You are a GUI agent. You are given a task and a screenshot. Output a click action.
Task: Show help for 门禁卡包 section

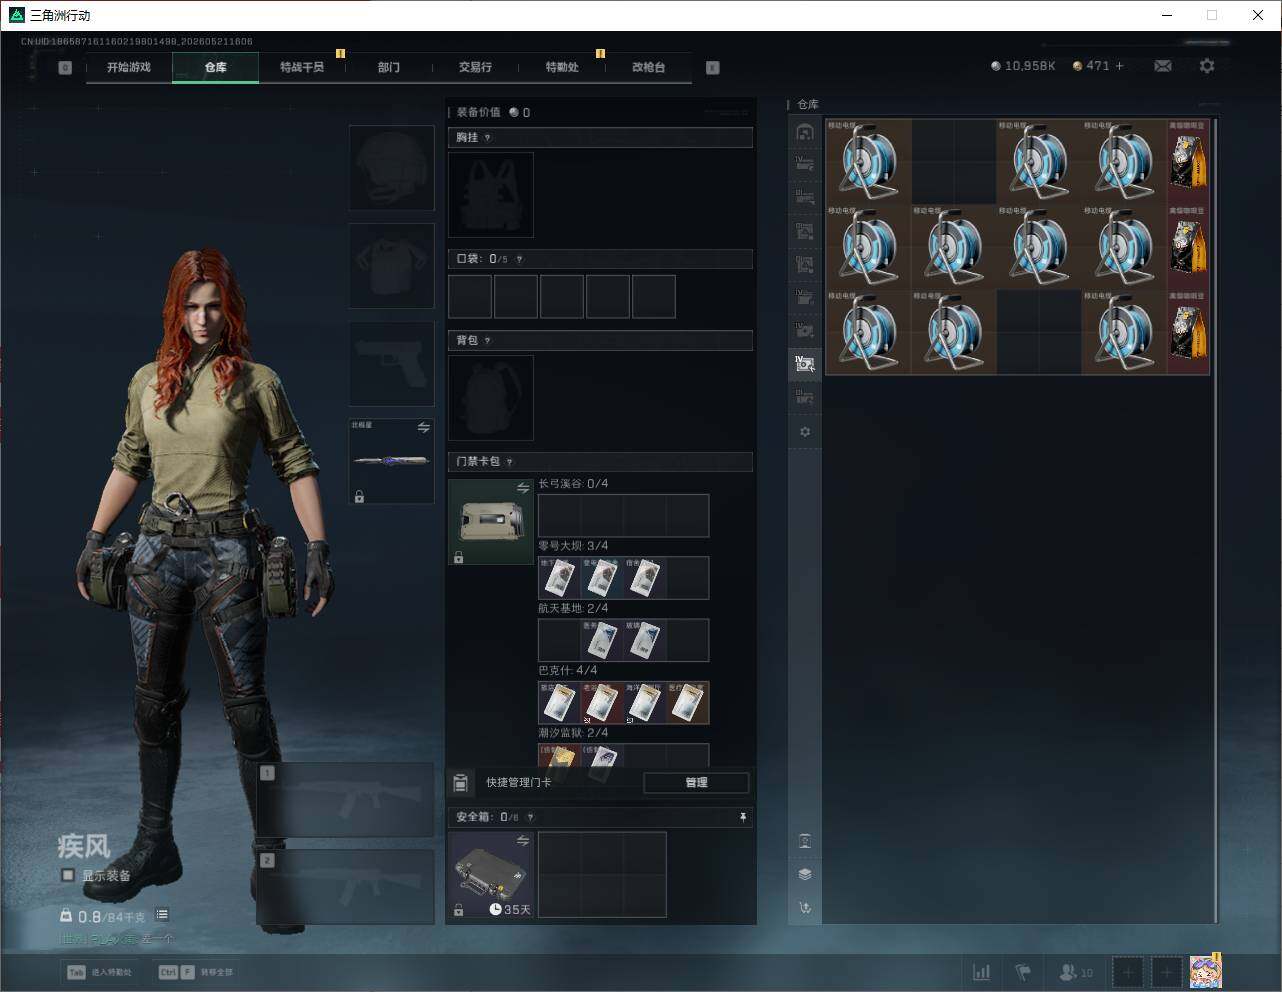[x=510, y=462]
